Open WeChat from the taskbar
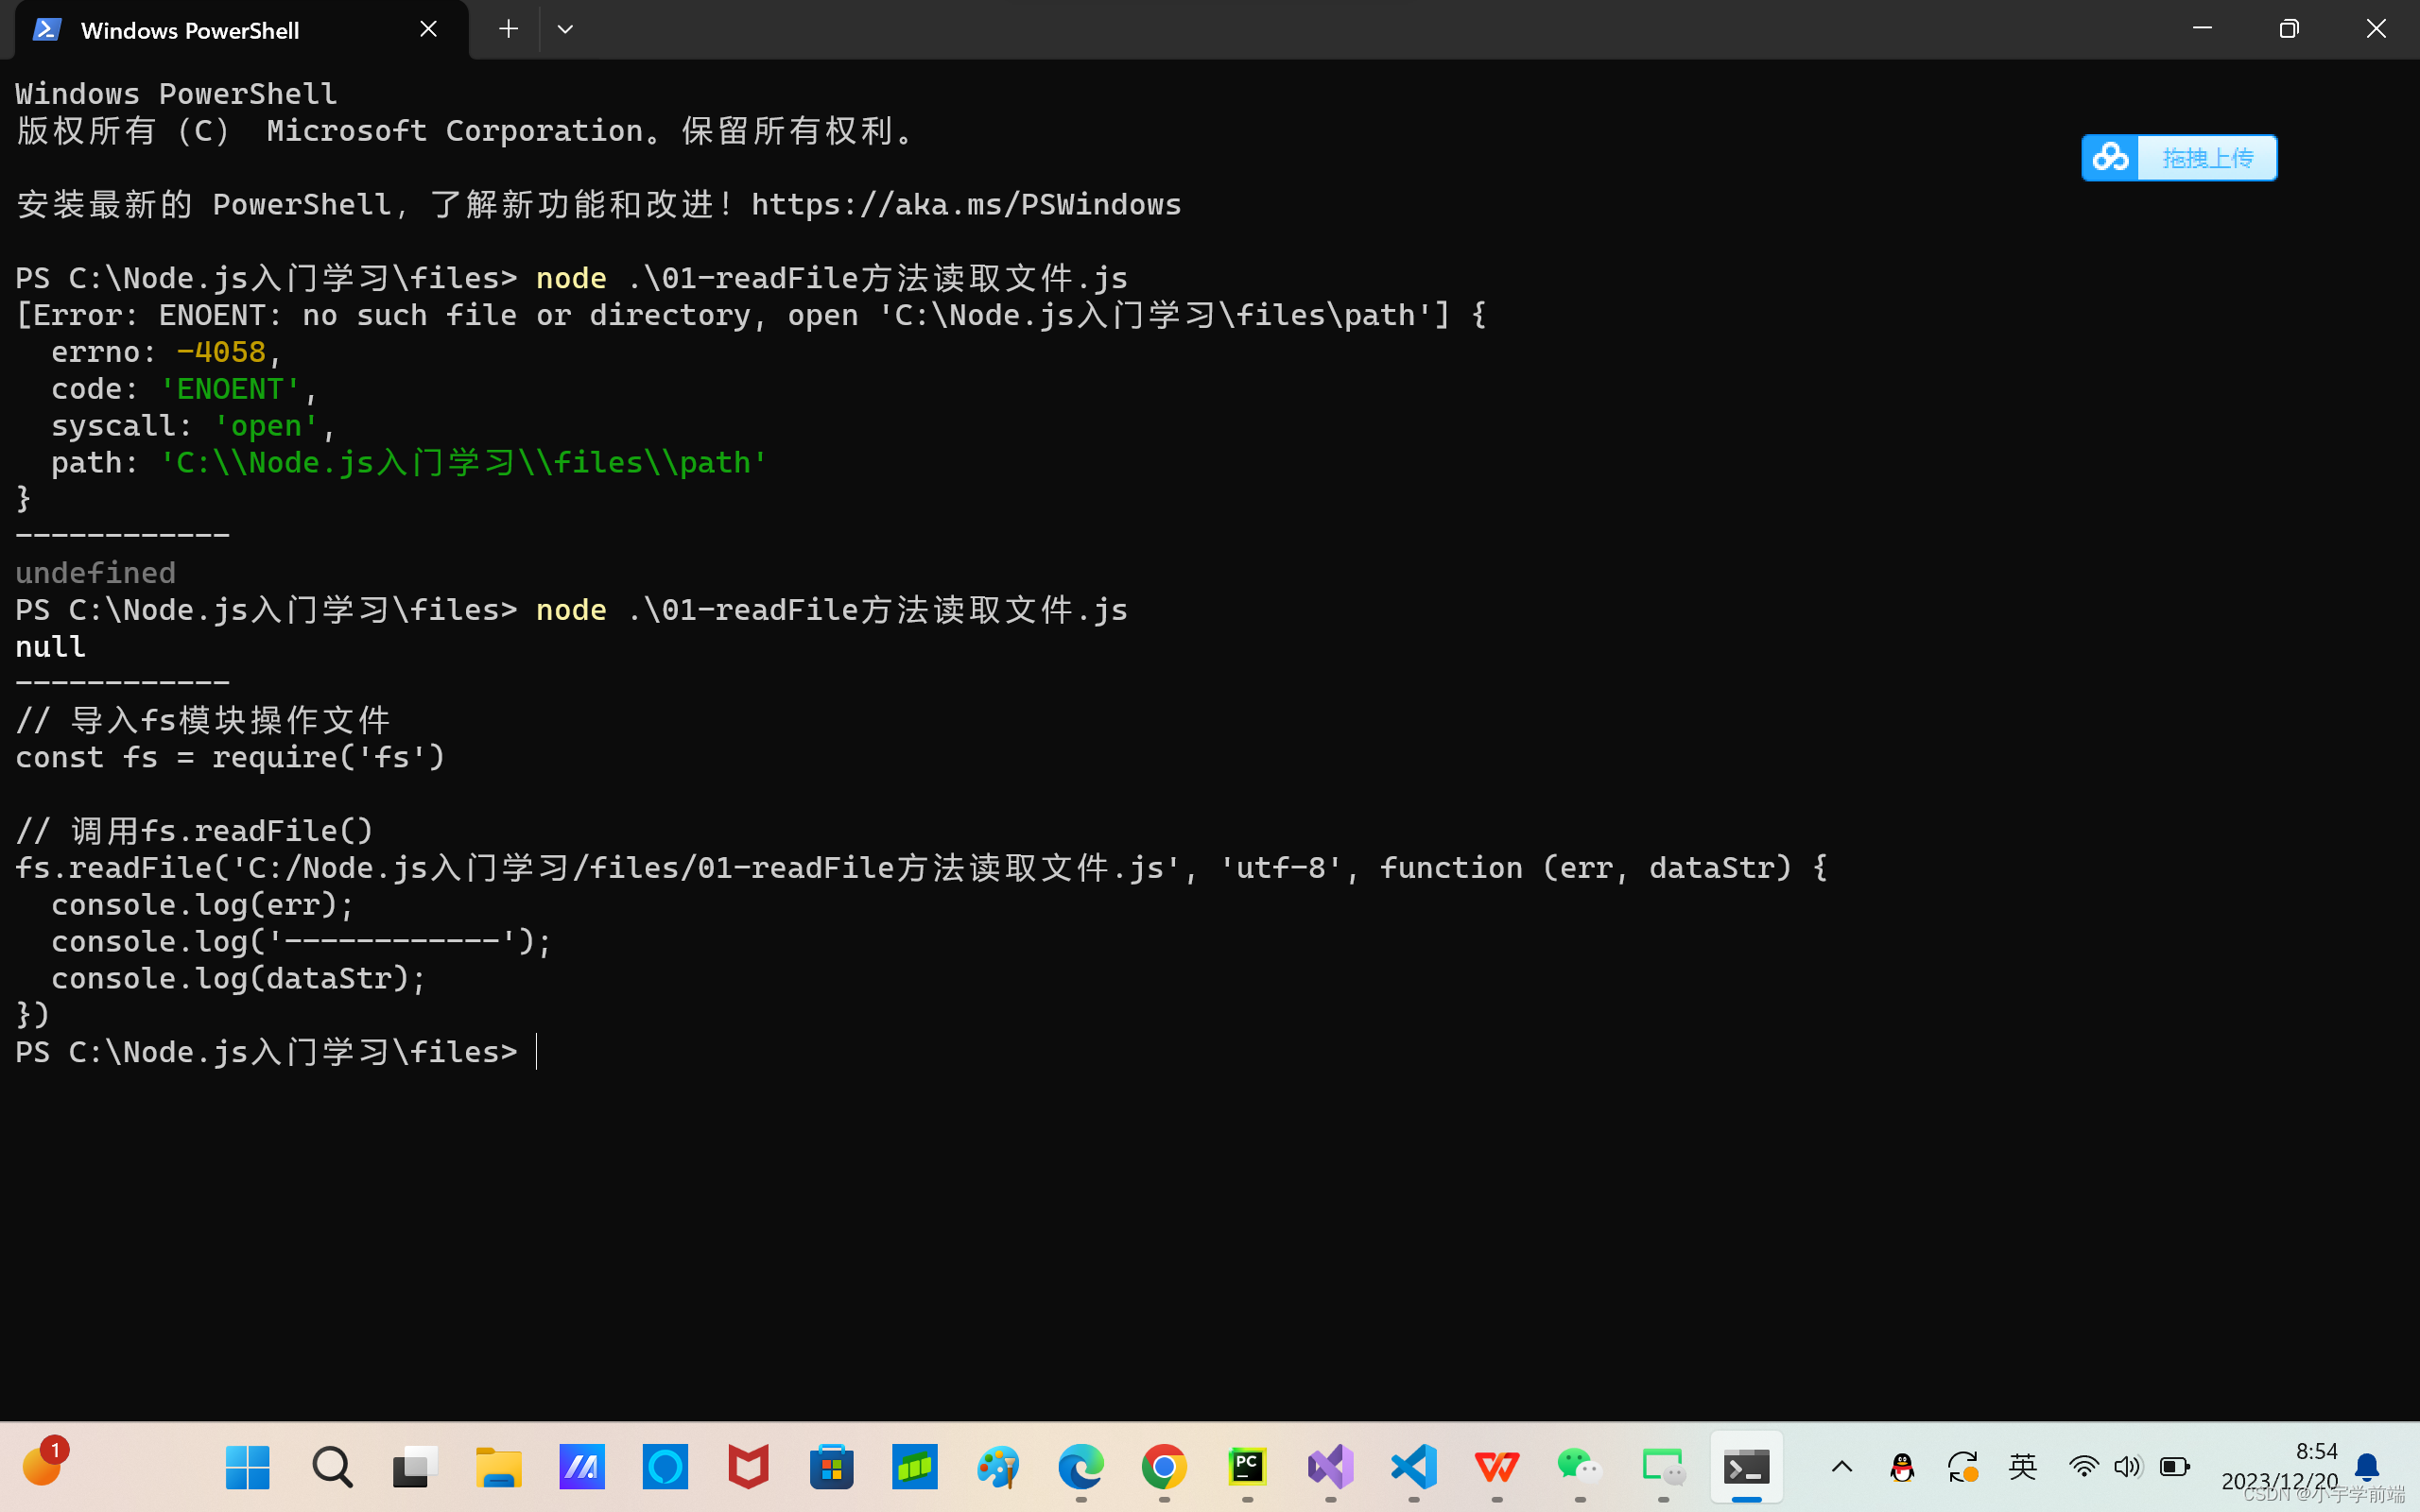 coord(1579,1467)
